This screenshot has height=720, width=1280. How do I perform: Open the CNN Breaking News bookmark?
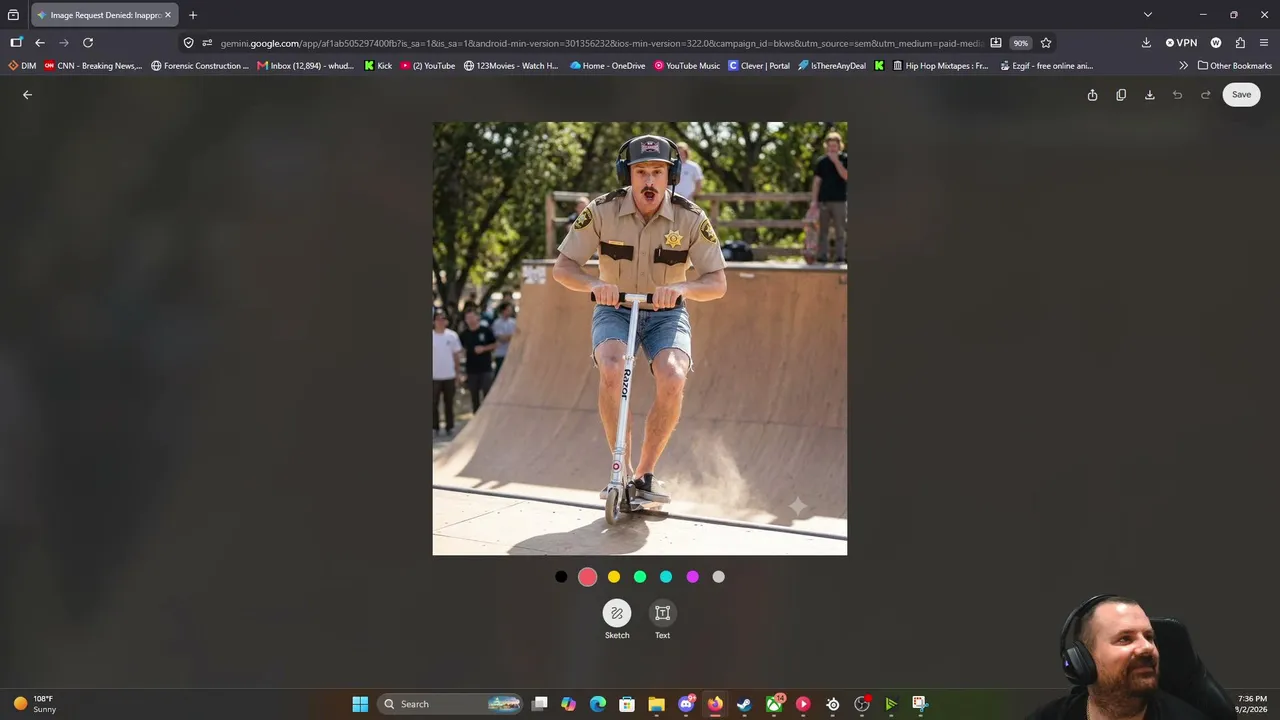93,66
